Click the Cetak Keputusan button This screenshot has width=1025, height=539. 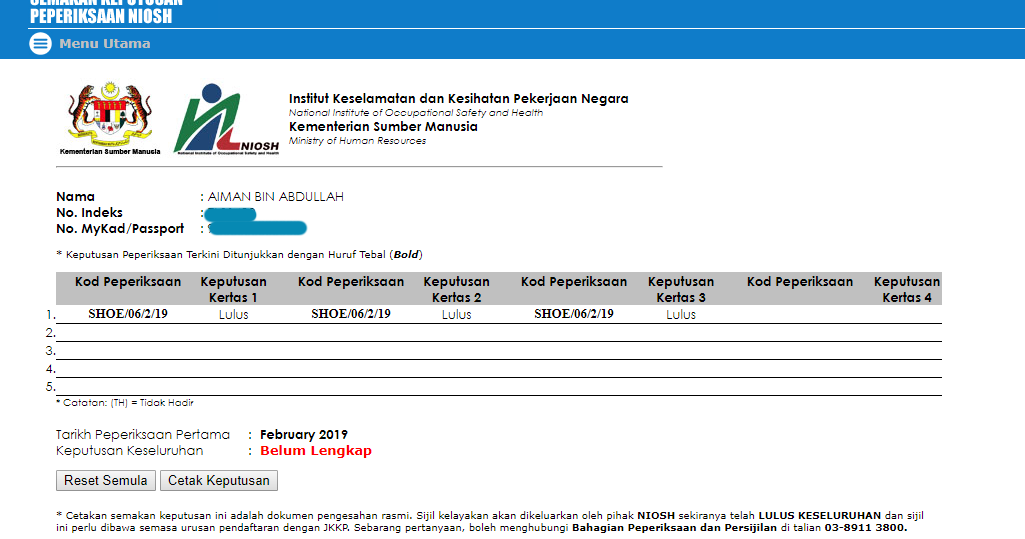[x=219, y=481]
